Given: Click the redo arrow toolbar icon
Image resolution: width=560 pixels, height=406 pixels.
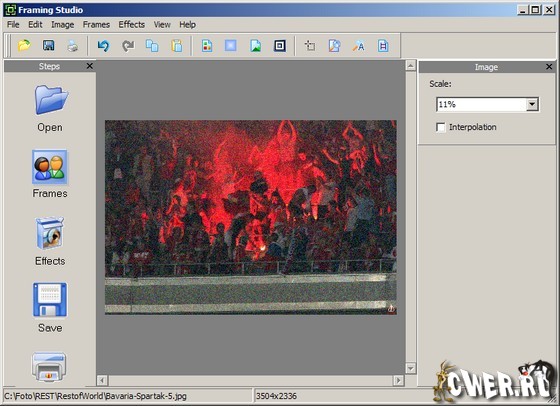Looking at the screenshot, I should [x=128, y=46].
